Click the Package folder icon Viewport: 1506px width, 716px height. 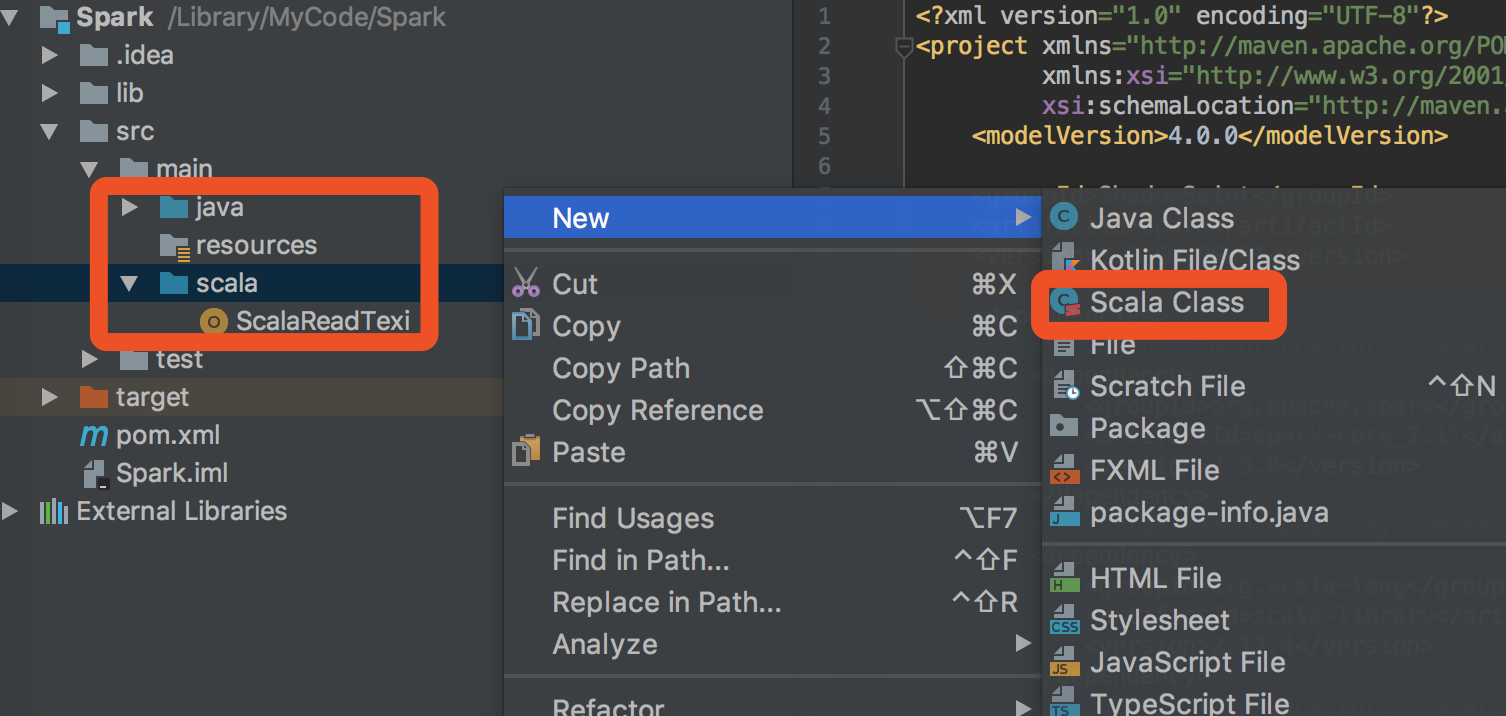(x=1065, y=427)
